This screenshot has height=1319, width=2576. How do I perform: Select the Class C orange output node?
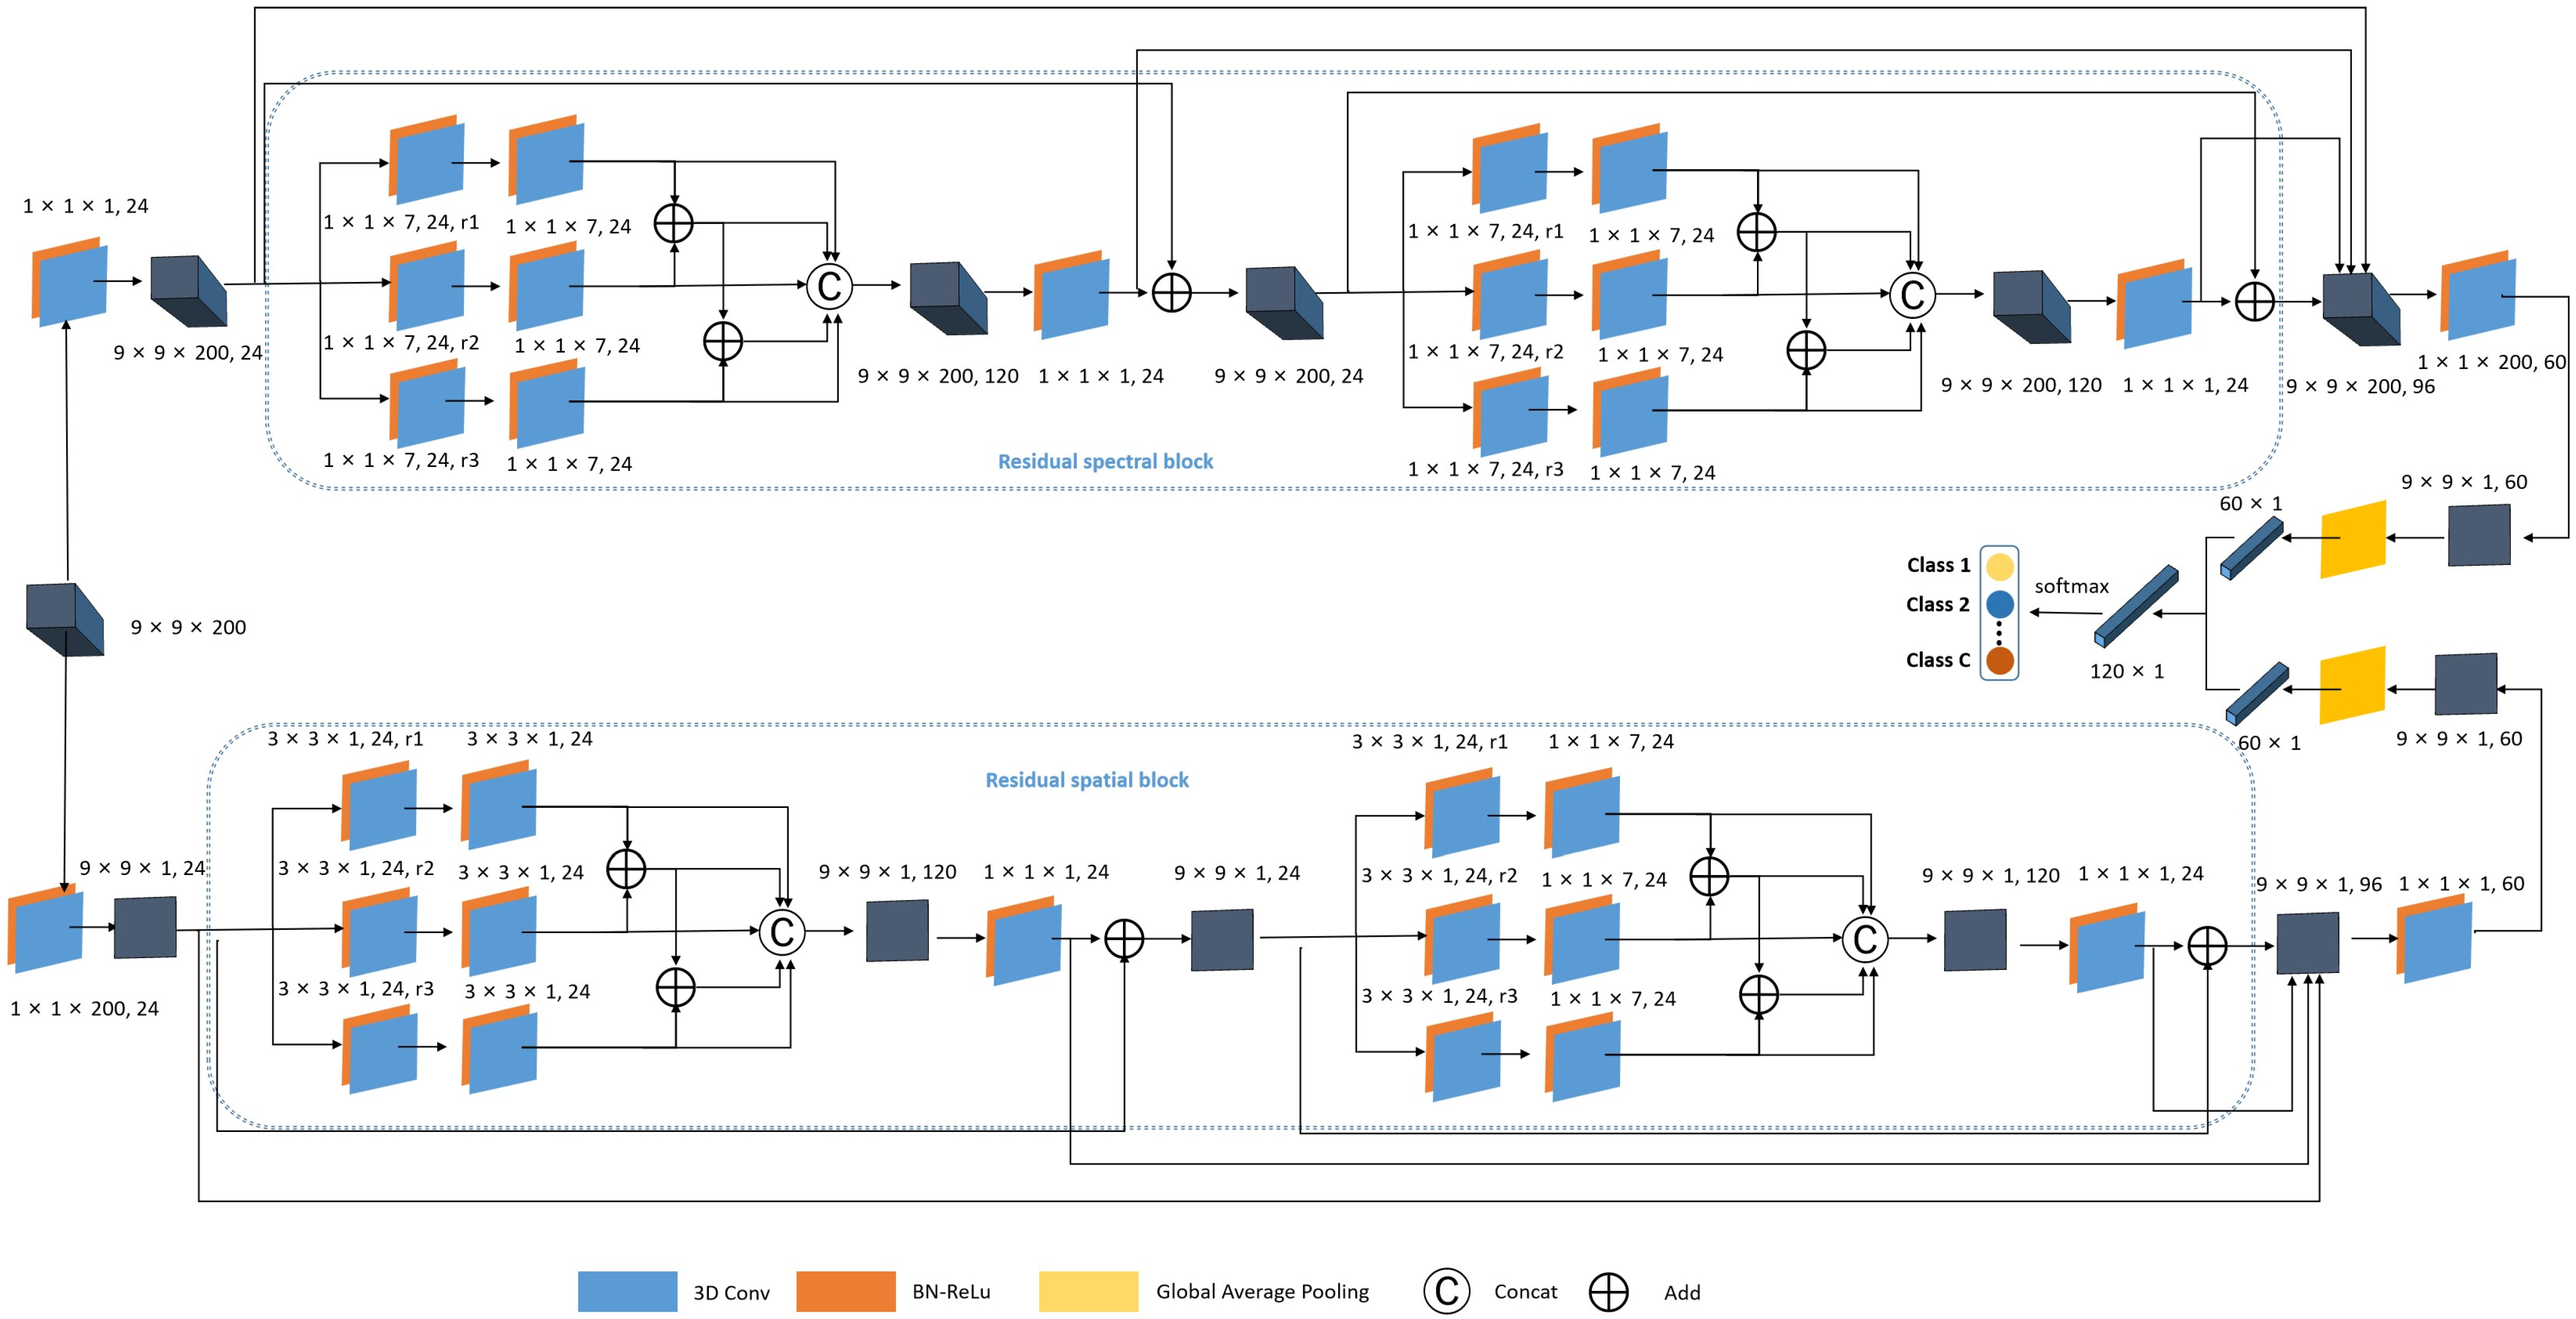pos(2000,660)
